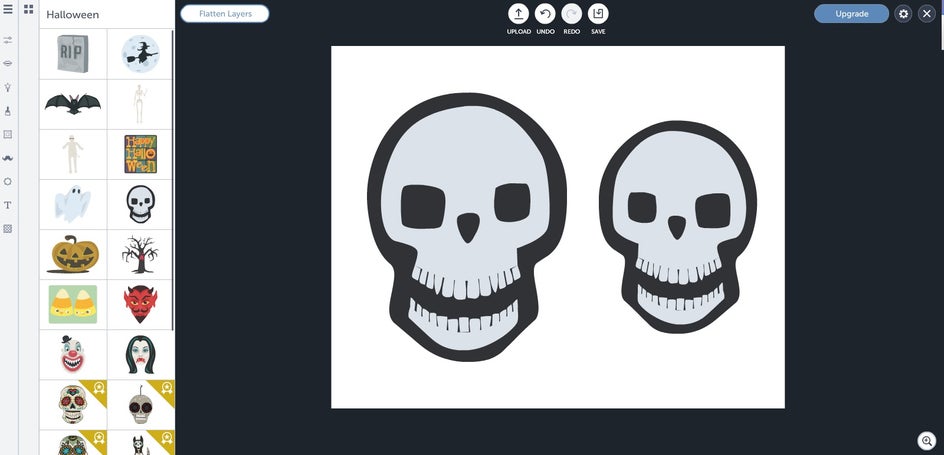944x455 pixels.
Task: Add the skull sticker from the panel
Action: tap(140, 204)
